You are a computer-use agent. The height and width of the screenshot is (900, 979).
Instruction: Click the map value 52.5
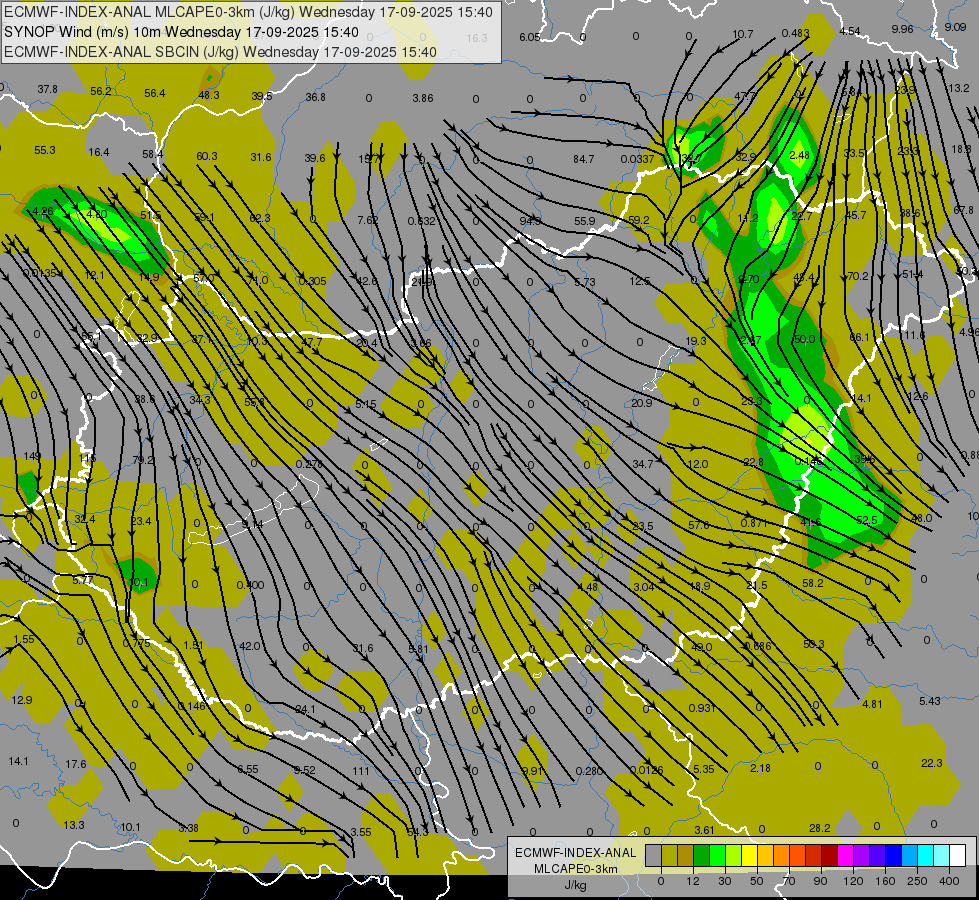pyautogui.click(x=867, y=520)
